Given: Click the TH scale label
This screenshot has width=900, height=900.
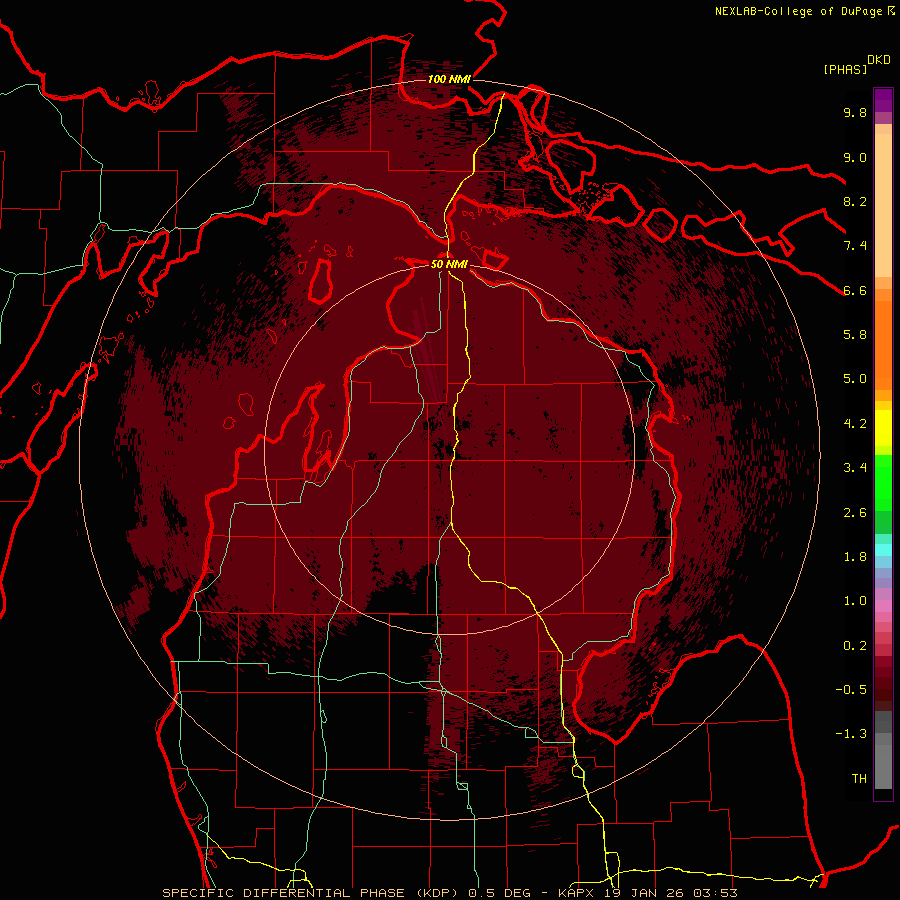Looking at the screenshot, I should (x=859, y=779).
